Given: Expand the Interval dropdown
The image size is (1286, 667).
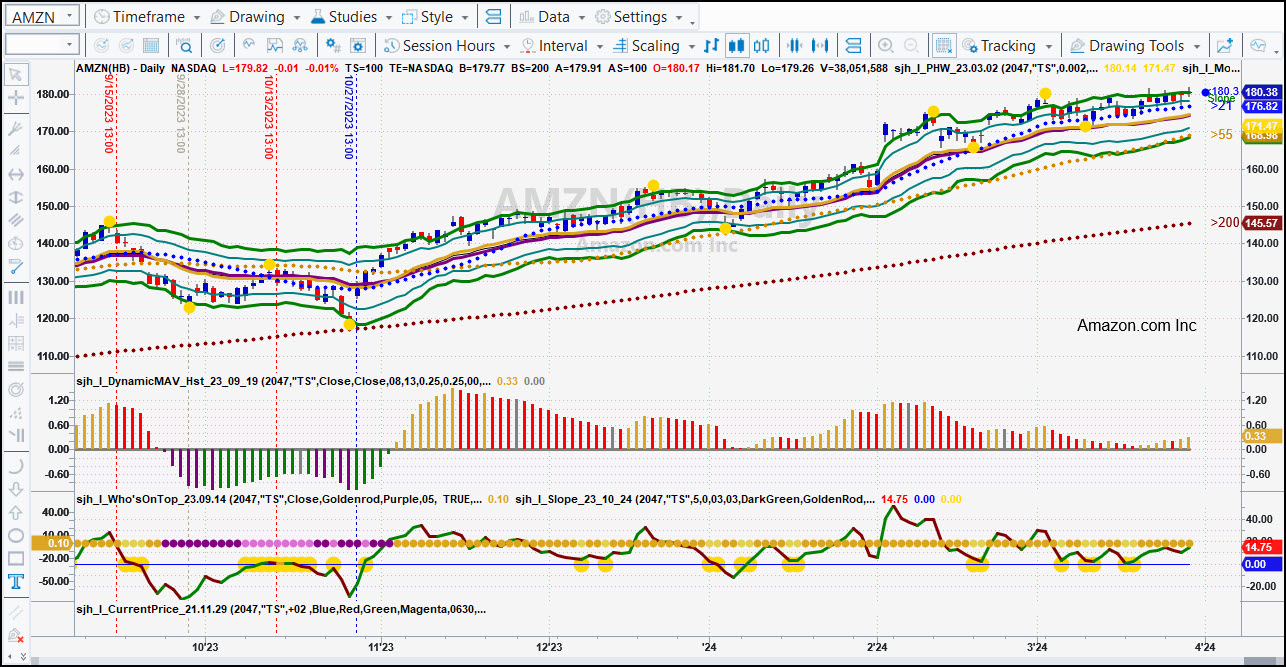Looking at the screenshot, I should 599,46.
